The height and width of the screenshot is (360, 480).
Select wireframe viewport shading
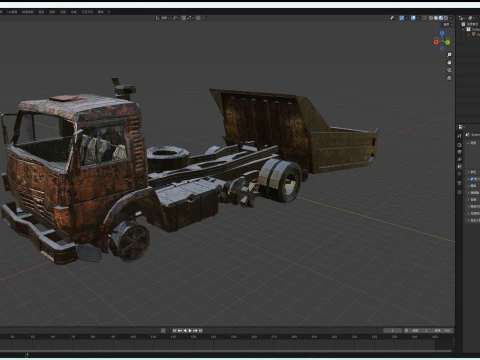(x=431, y=18)
